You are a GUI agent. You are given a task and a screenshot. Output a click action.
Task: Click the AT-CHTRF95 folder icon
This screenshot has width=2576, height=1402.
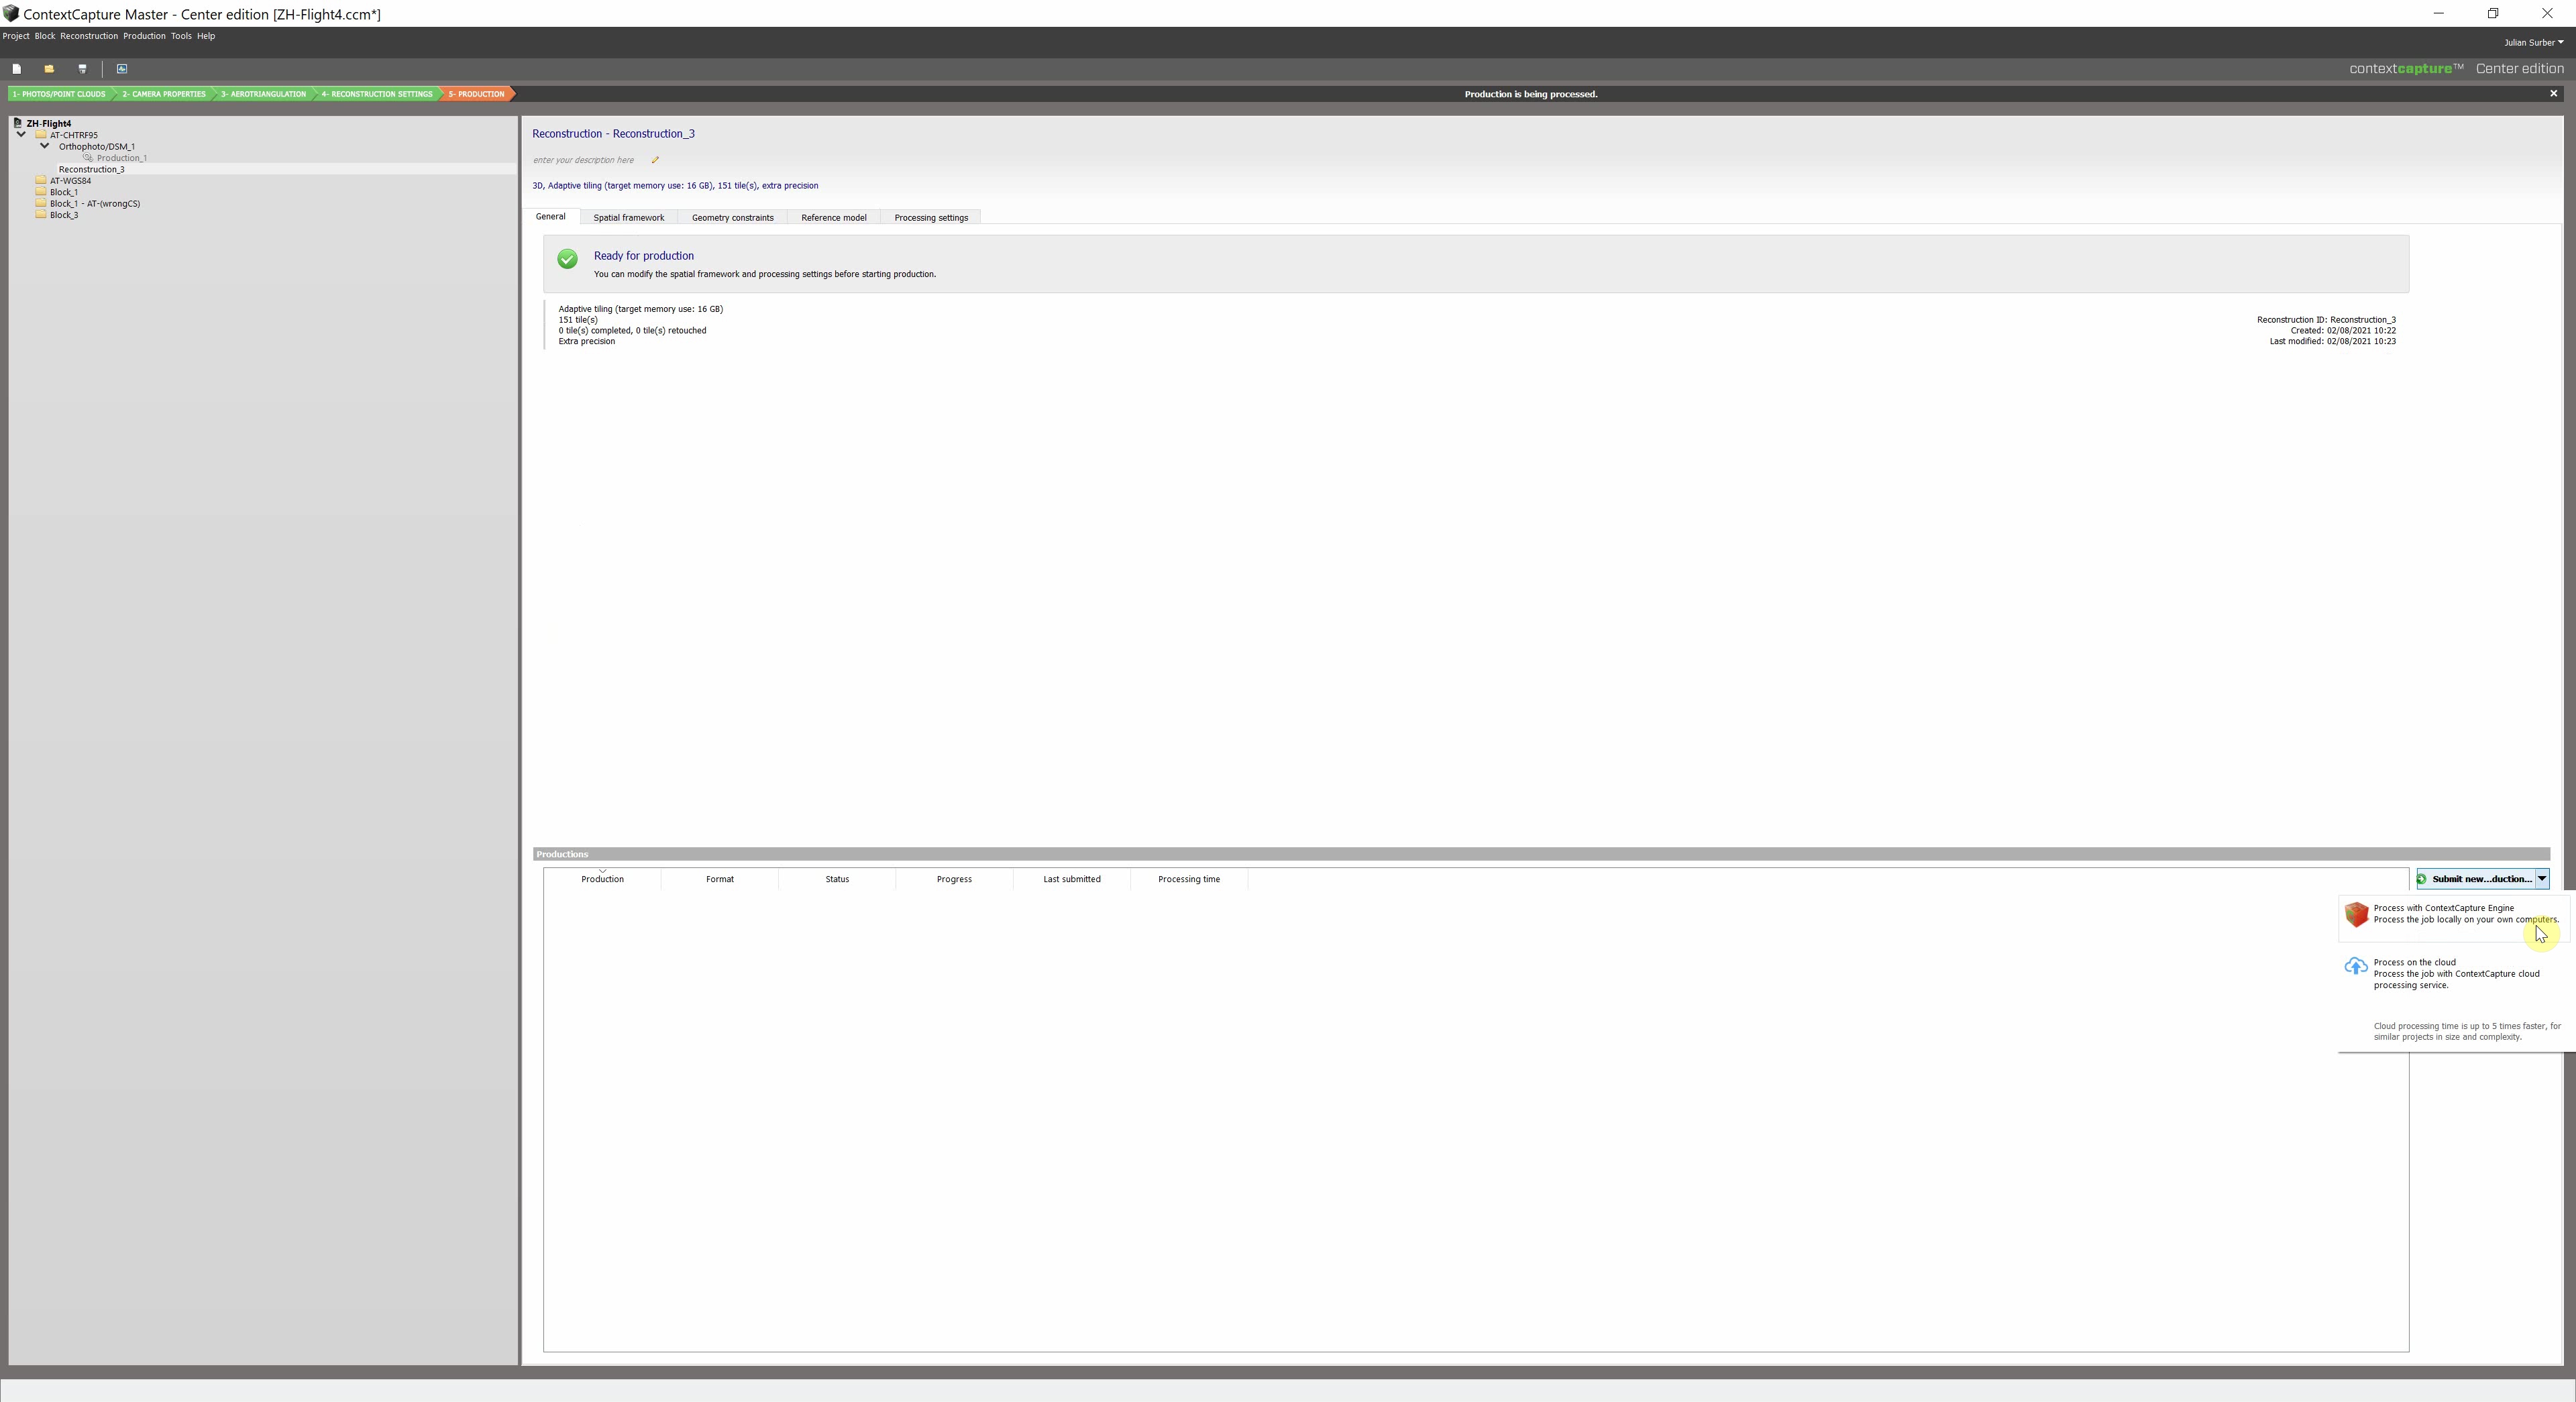point(41,135)
